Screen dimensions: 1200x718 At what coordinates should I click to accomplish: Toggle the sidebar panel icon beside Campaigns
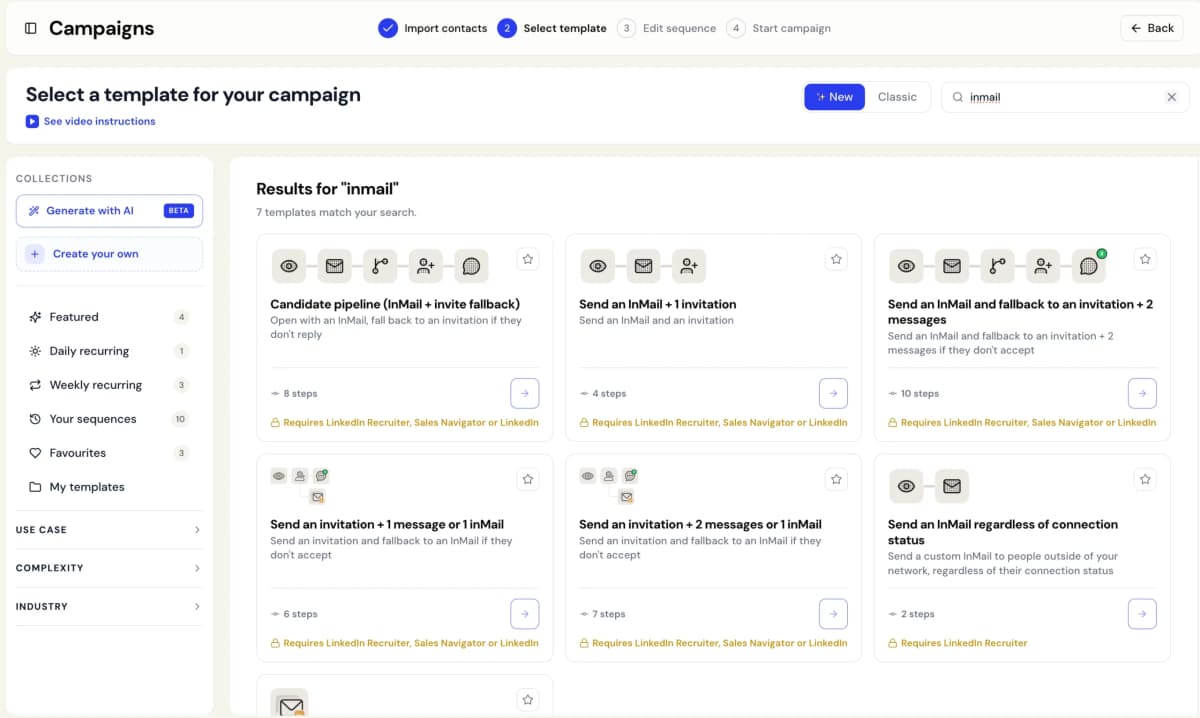(x=31, y=28)
